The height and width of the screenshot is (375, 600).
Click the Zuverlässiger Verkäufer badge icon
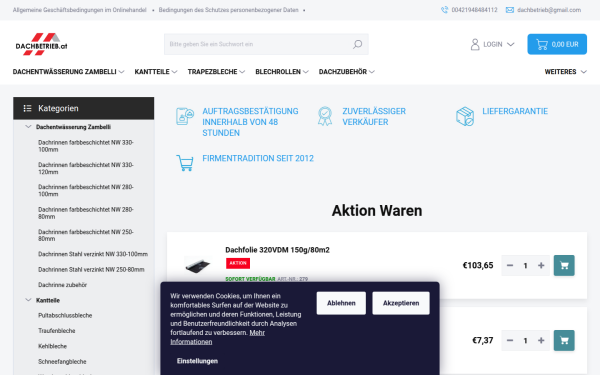pyautogui.click(x=325, y=116)
